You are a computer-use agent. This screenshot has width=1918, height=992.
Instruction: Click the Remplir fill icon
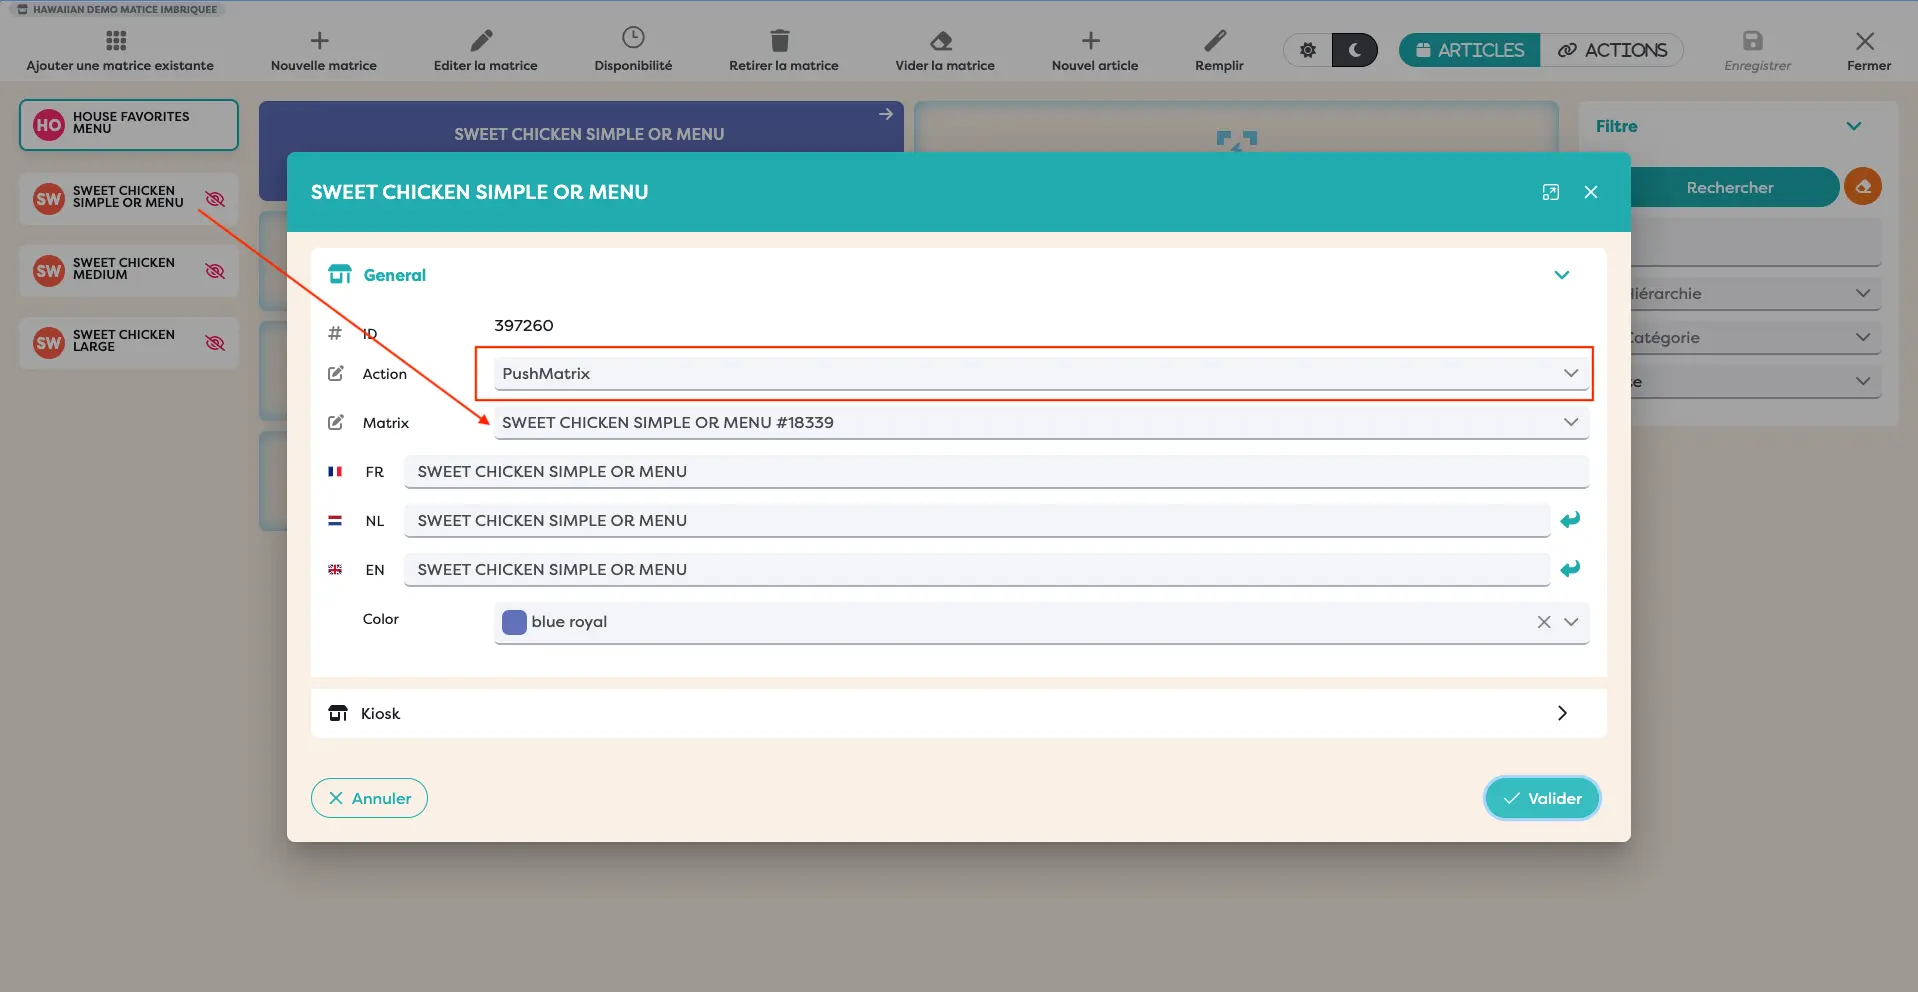click(x=1215, y=41)
